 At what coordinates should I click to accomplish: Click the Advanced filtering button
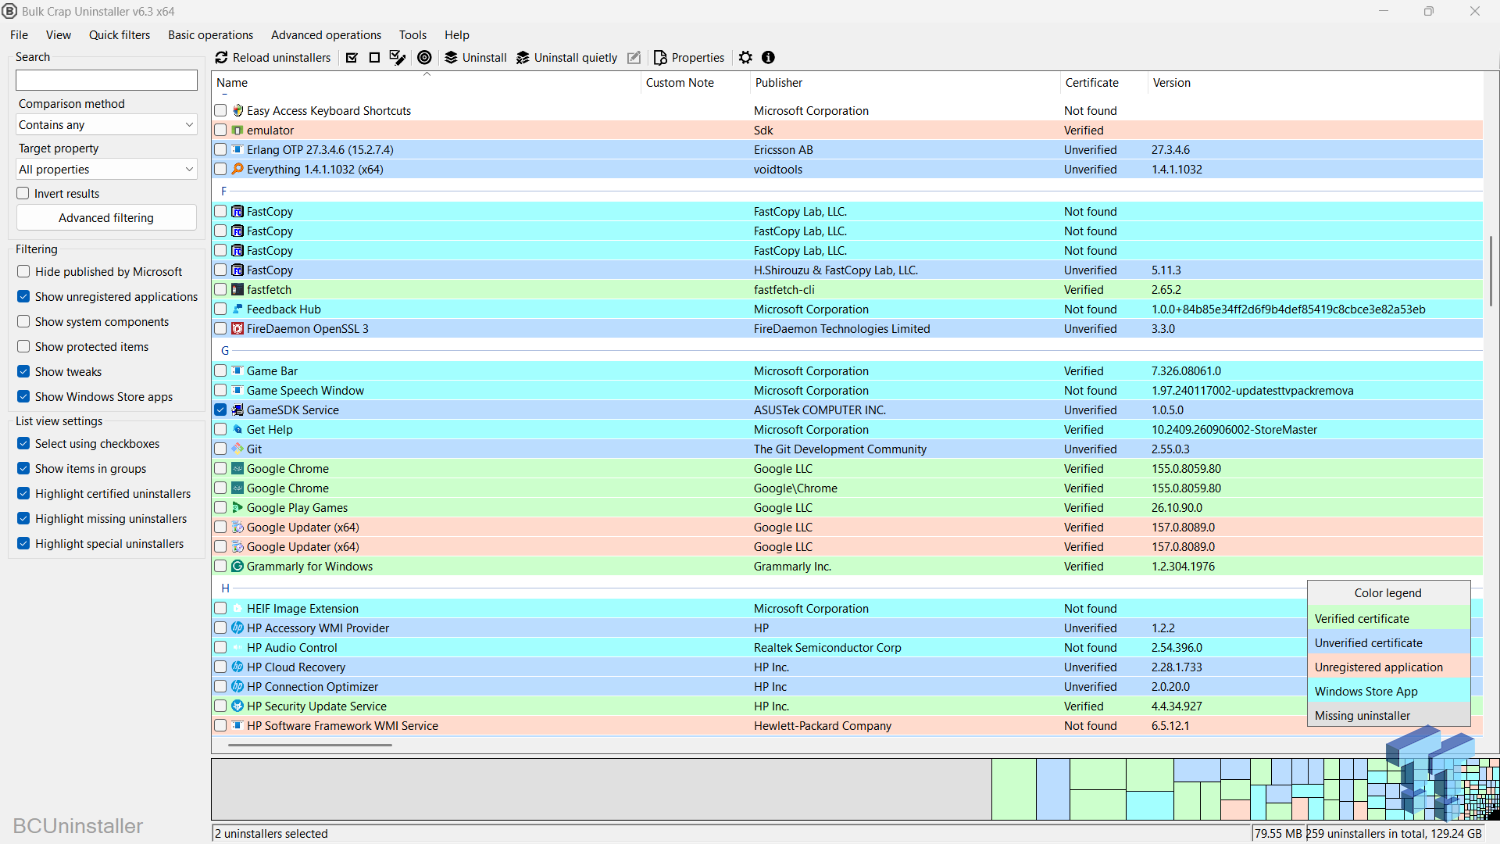(x=106, y=218)
